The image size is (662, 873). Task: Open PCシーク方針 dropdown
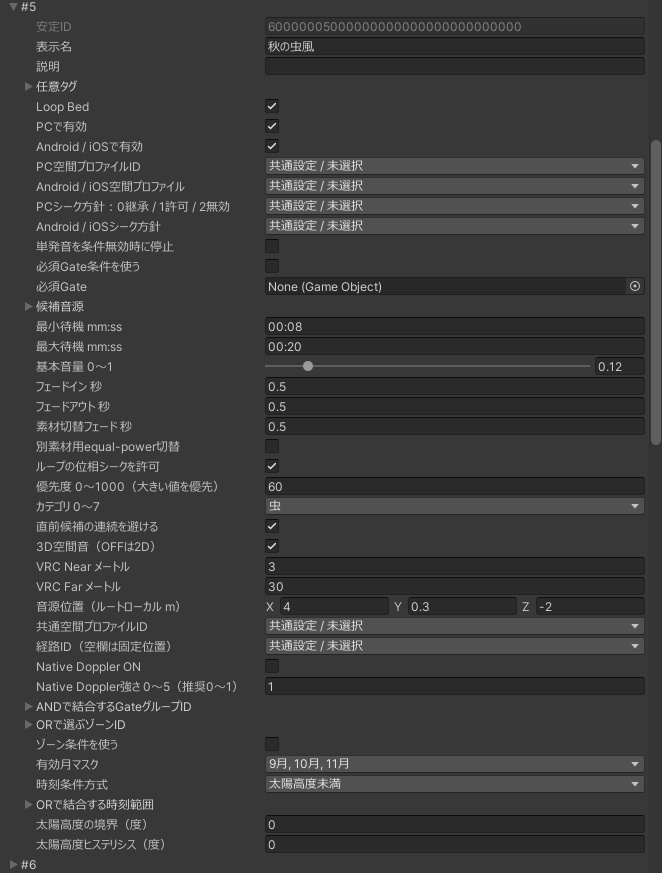click(x=454, y=206)
